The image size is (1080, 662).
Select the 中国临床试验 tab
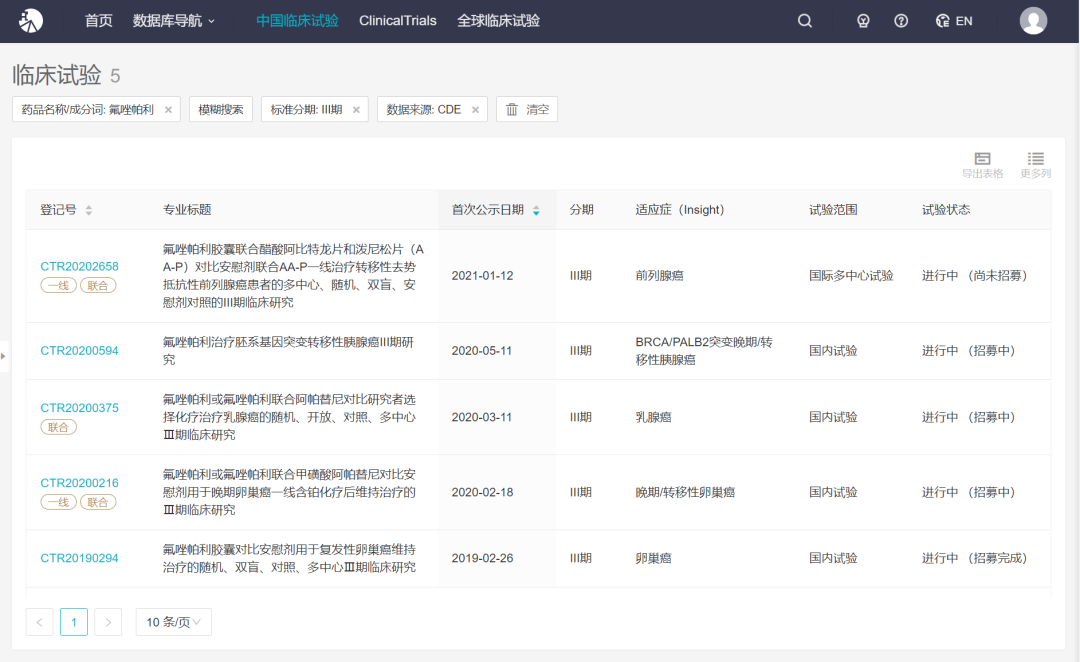click(x=297, y=21)
